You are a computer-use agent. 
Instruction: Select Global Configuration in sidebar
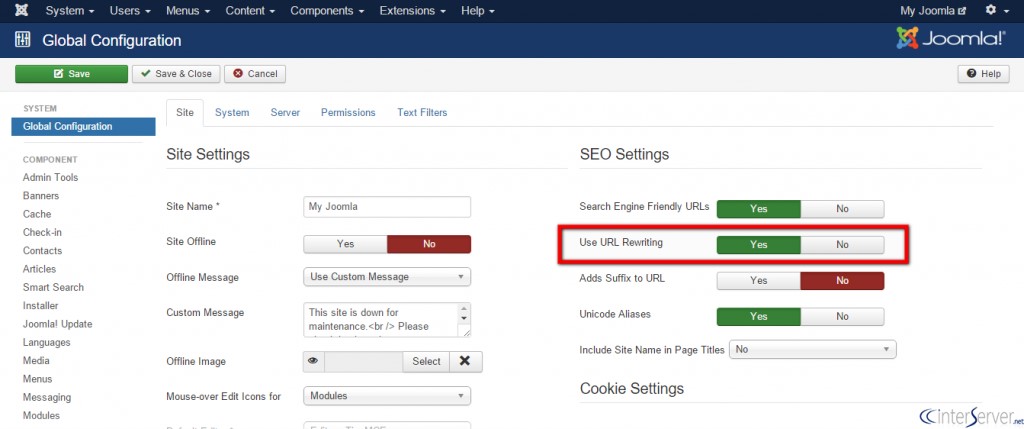click(84, 127)
